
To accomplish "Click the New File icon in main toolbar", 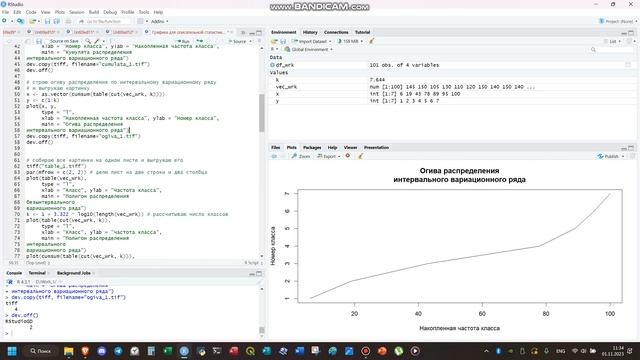I will pyautogui.click(x=4, y=21).
